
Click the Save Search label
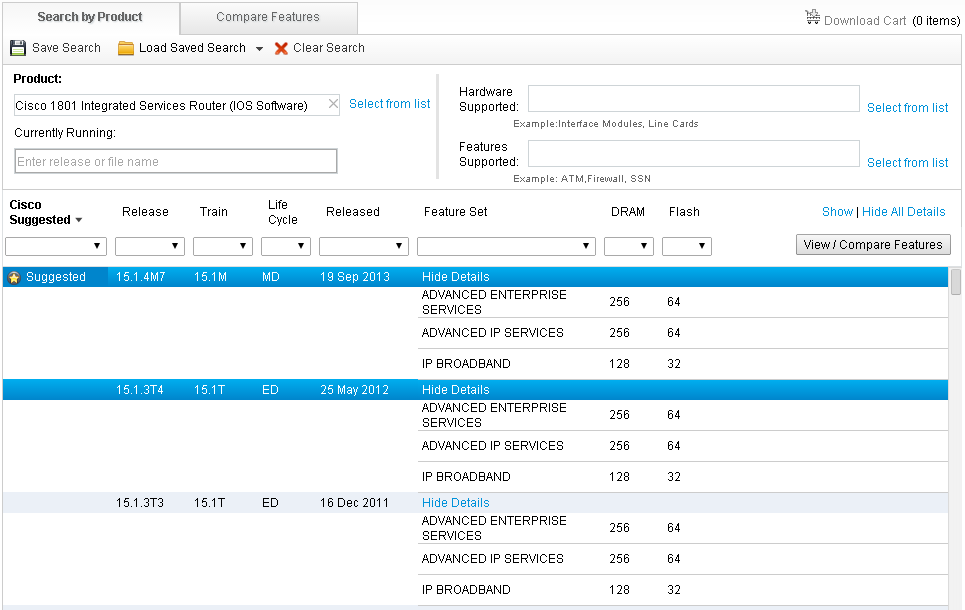(66, 48)
